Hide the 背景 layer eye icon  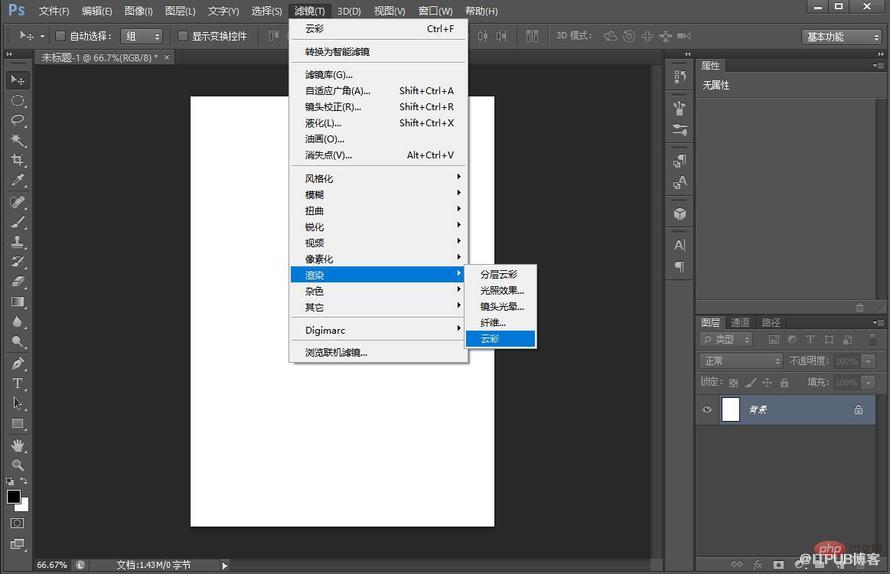(707, 409)
